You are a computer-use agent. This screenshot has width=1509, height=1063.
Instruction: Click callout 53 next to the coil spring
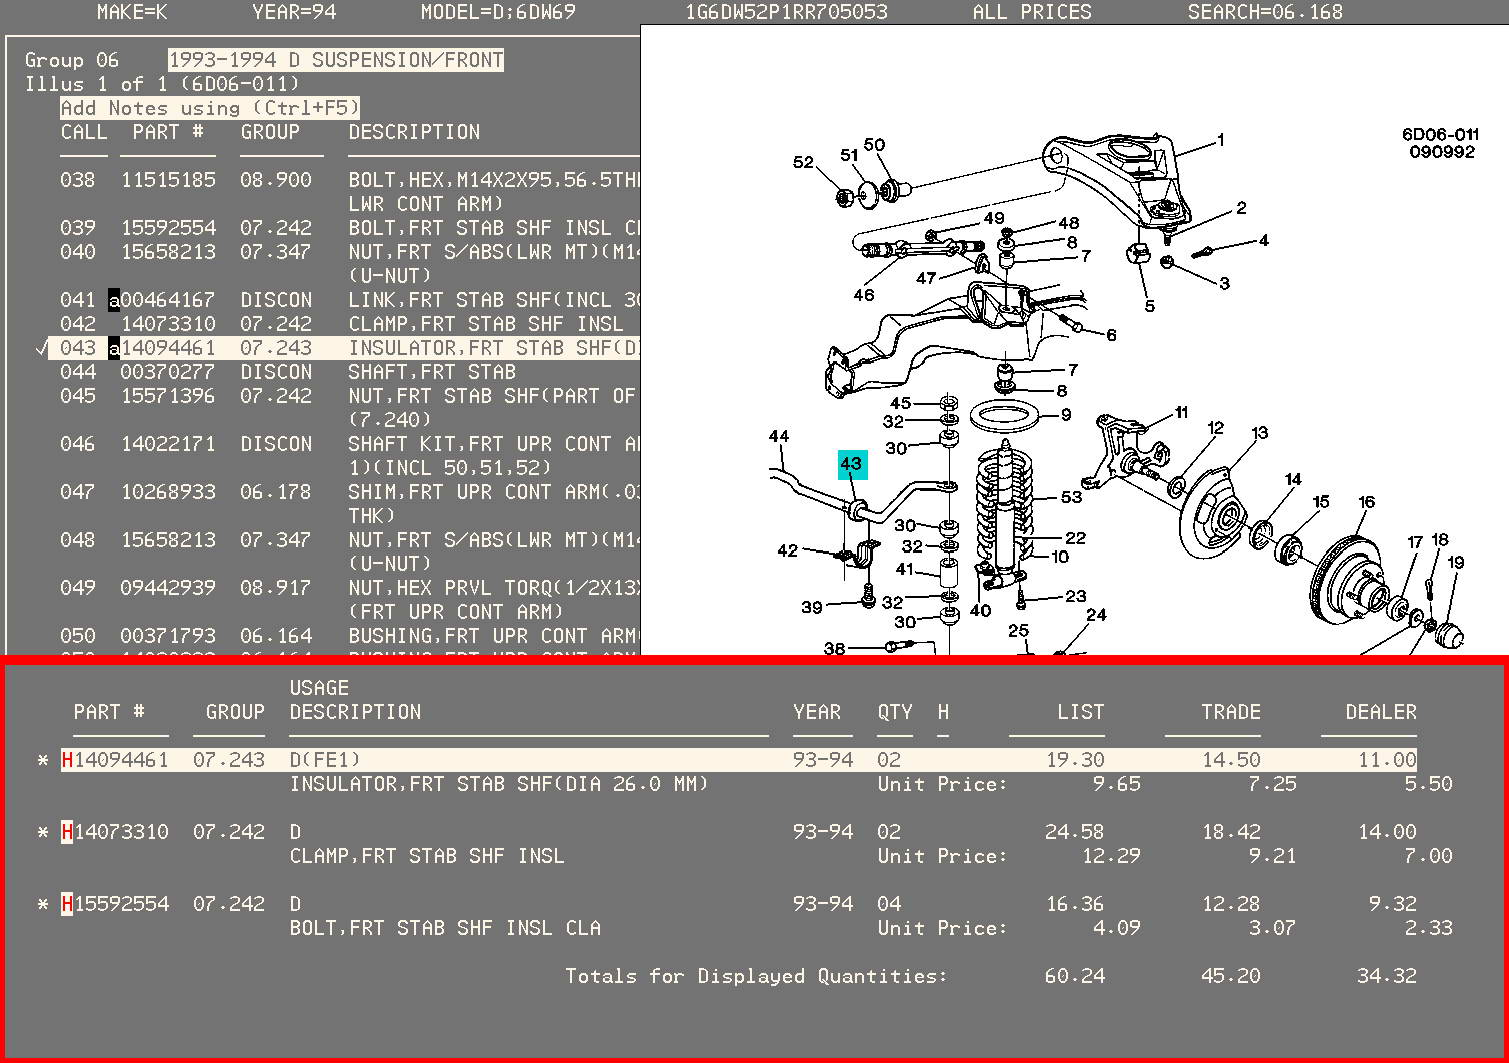click(1071, 497)
